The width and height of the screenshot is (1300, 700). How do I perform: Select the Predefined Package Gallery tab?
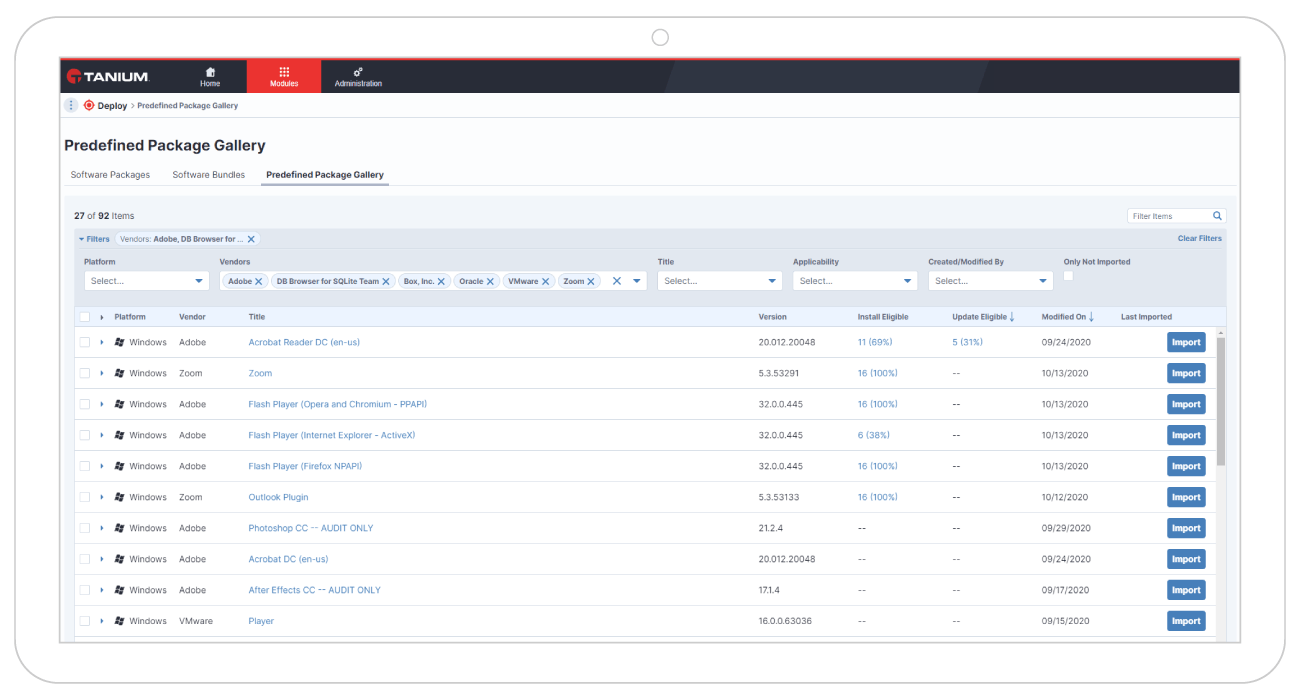[x=325, y=175]
